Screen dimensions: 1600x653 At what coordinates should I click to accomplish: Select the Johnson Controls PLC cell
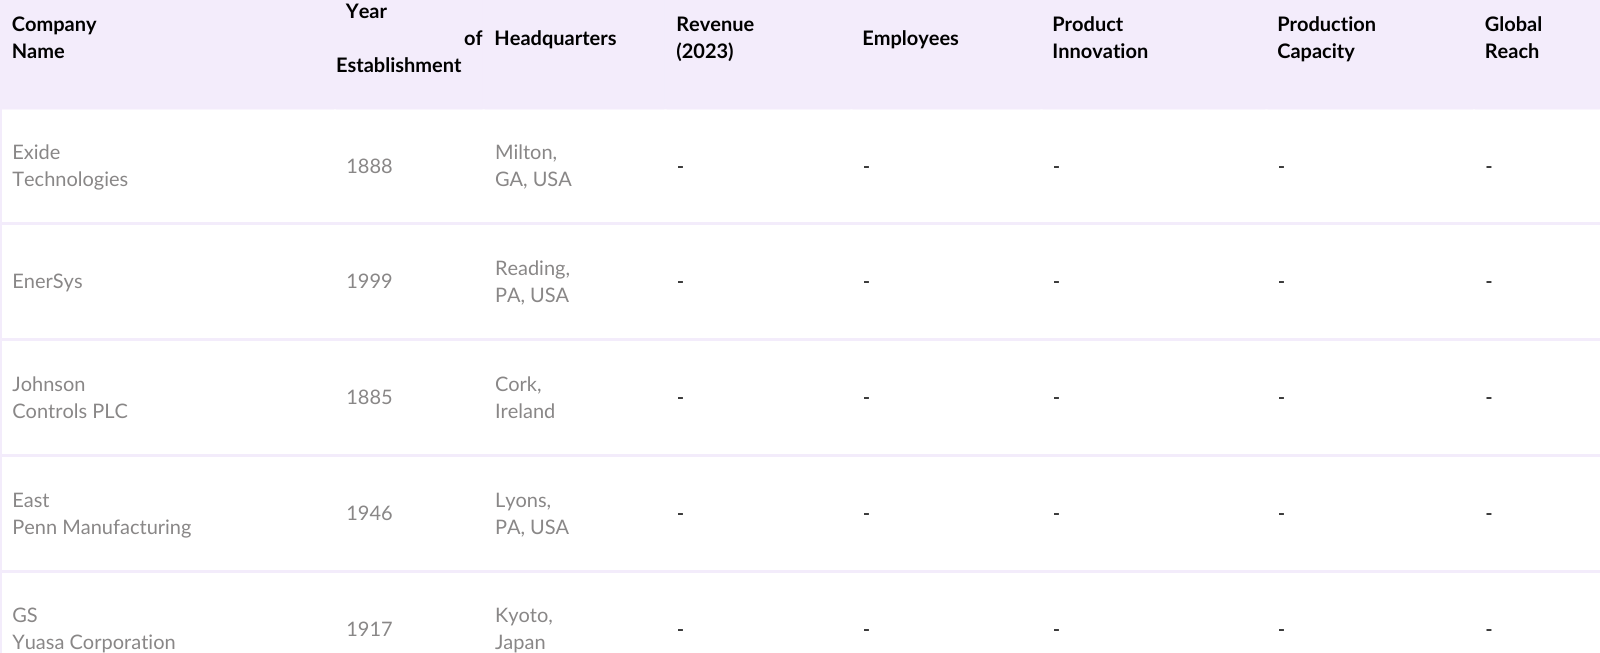[x=70, y=398]
